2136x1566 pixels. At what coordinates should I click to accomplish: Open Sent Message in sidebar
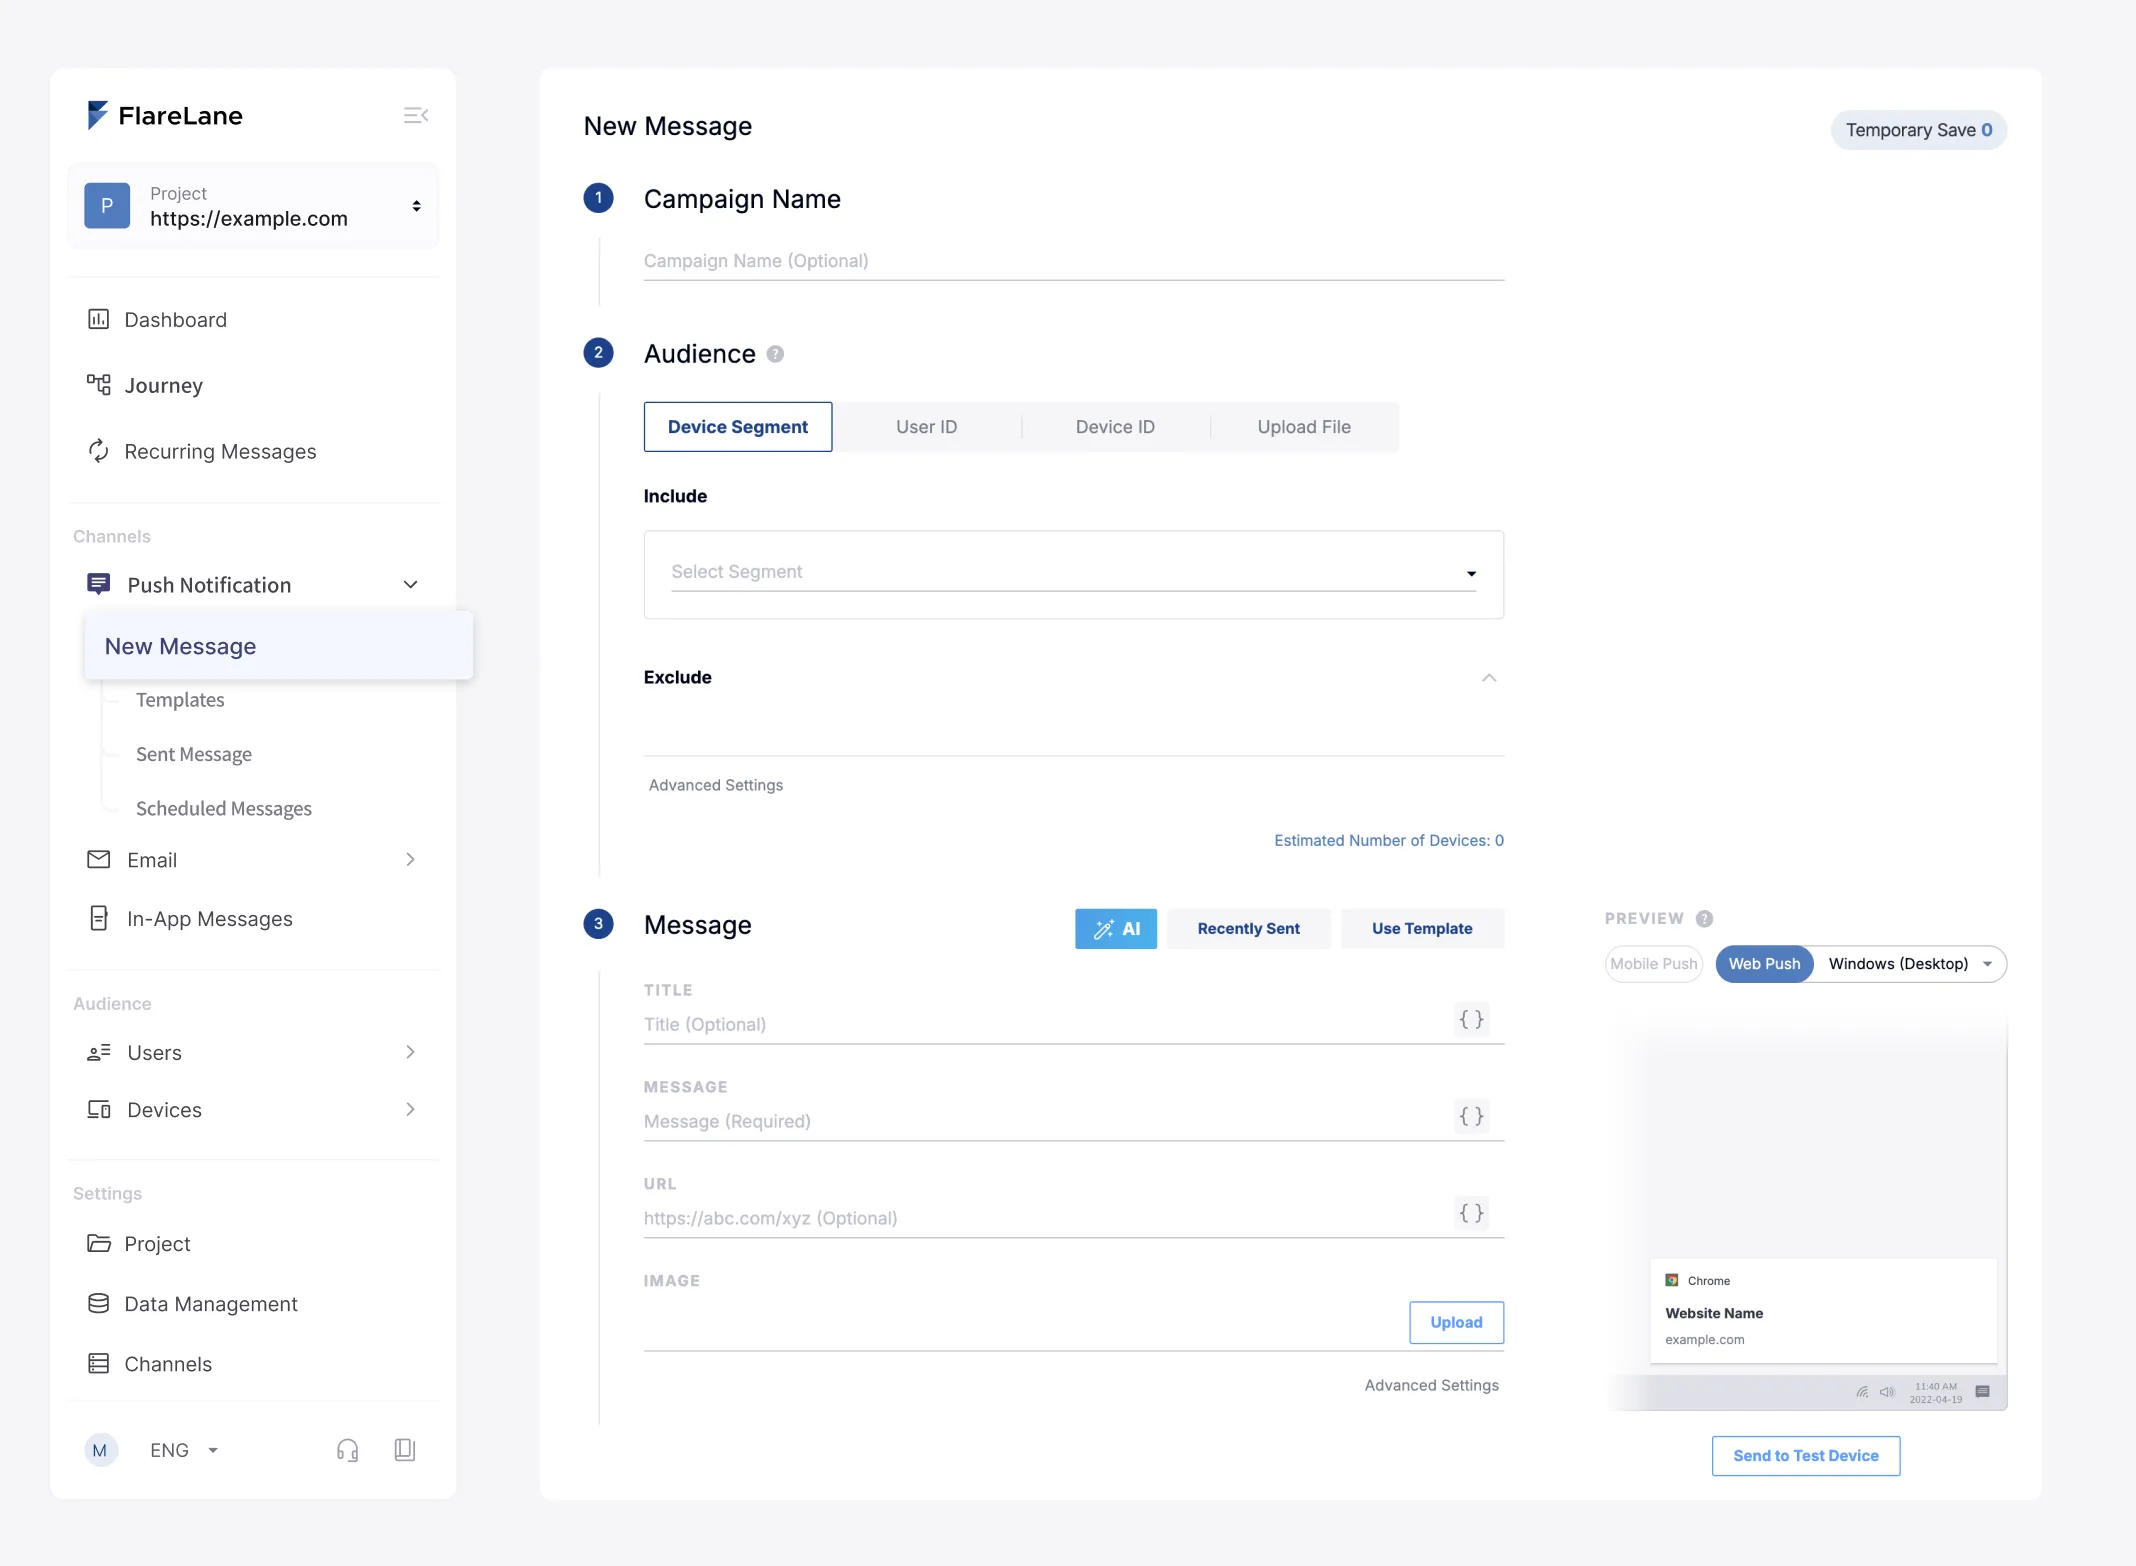[194, 754]
